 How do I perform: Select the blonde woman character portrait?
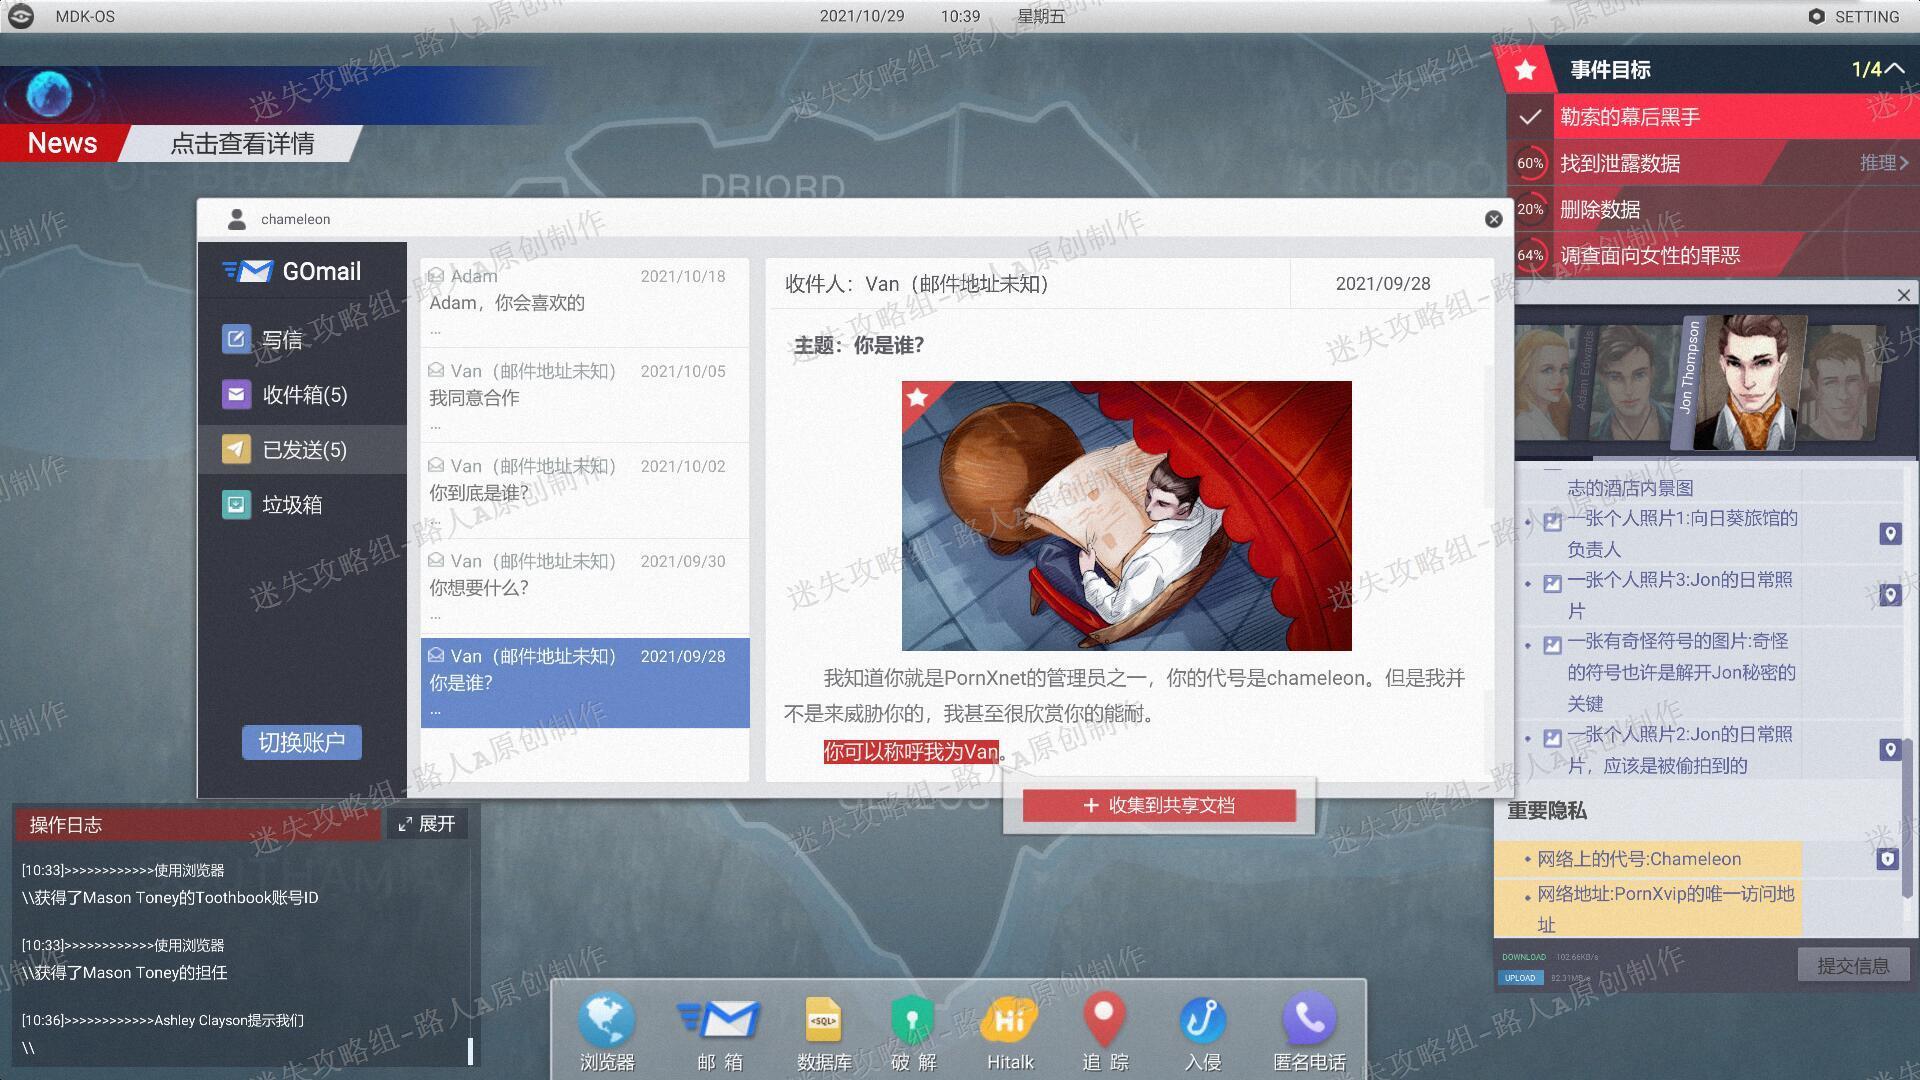click(x=1545, y=384)
